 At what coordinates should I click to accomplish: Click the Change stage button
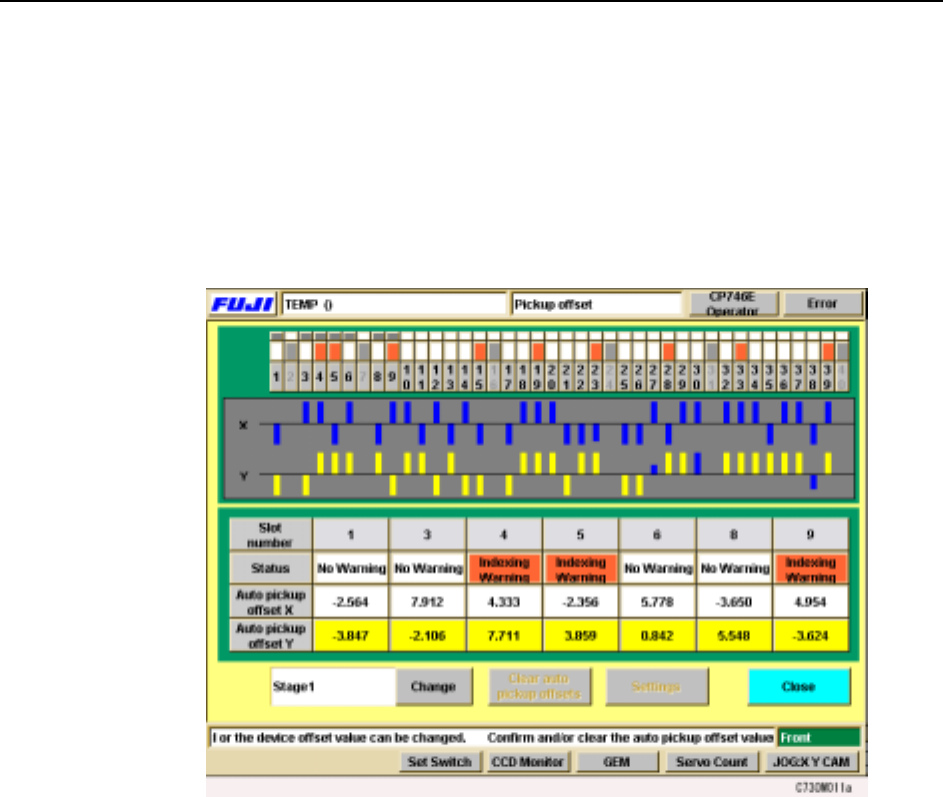pyautogui.click(x=434, y=686)
